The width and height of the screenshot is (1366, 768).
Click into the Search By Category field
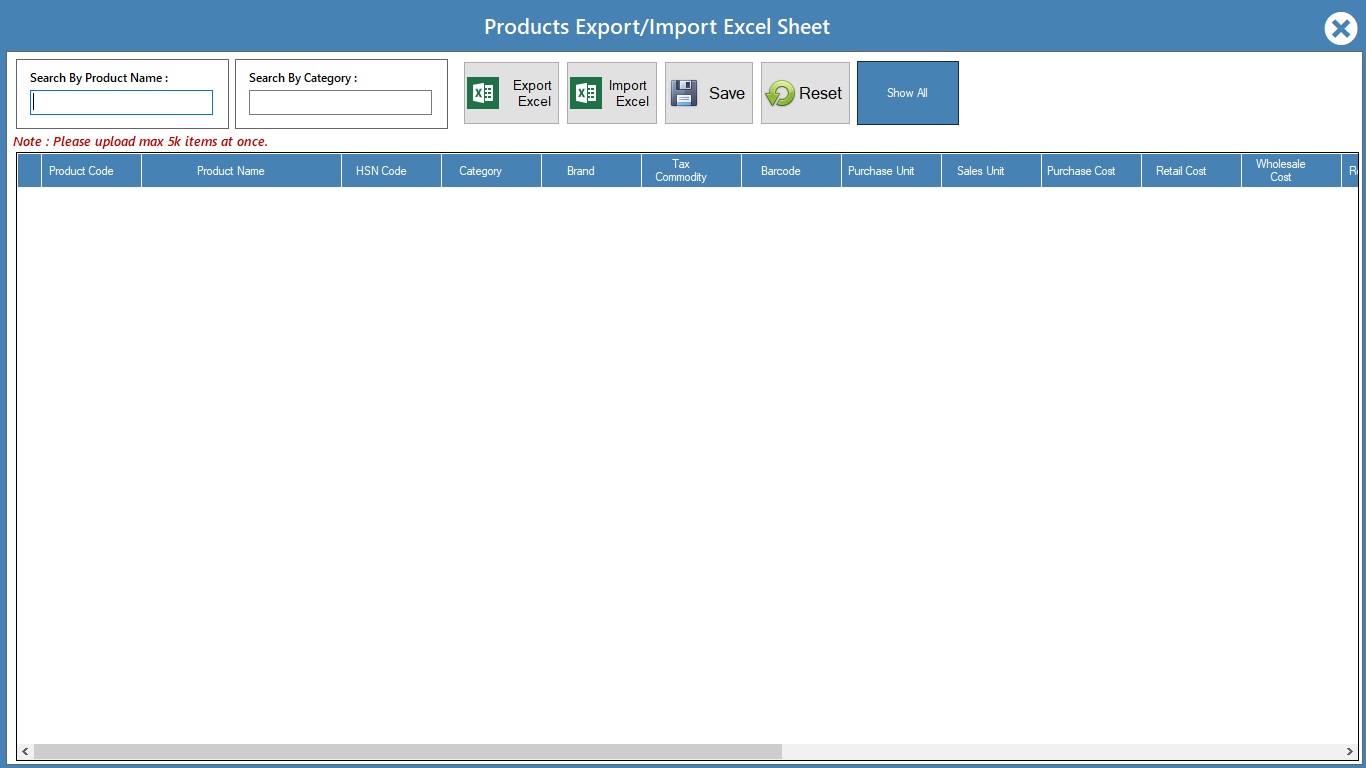click(340, 103)
